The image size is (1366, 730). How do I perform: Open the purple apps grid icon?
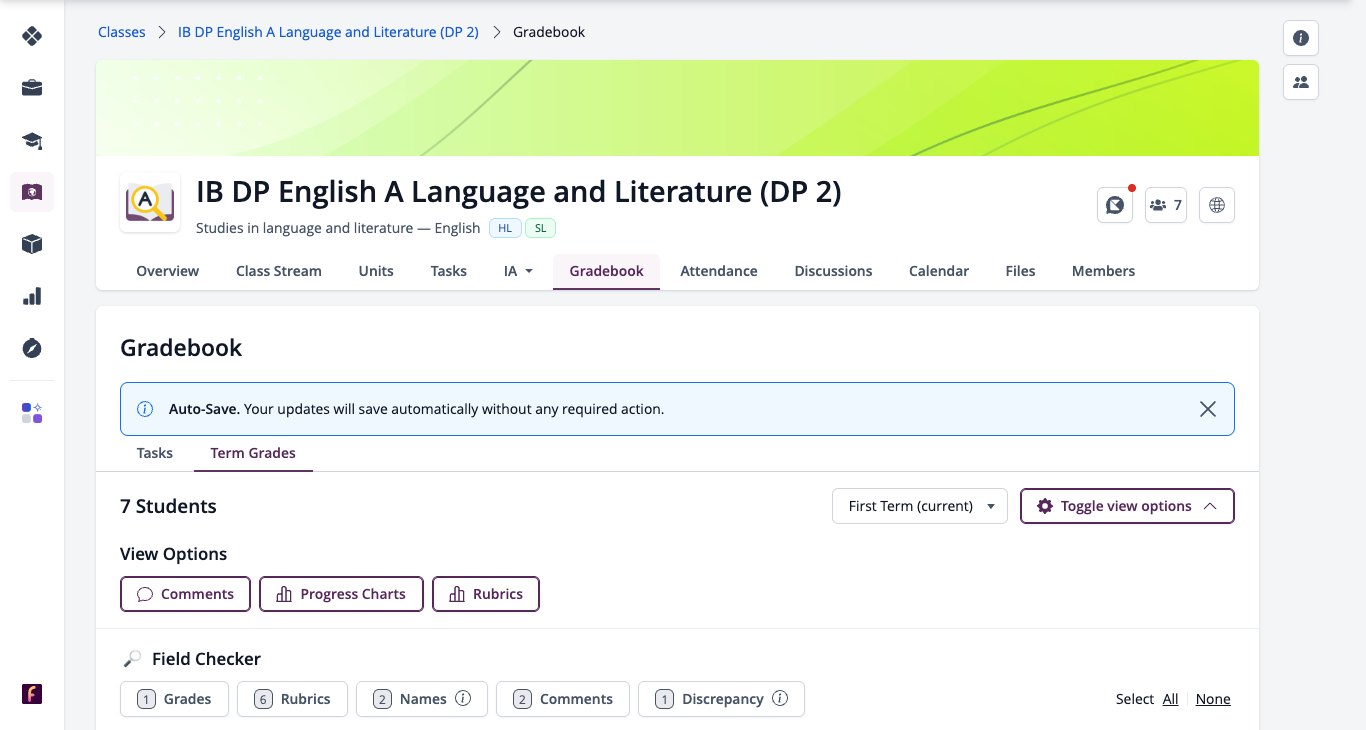pyautogui.click(x=32, y=413)
